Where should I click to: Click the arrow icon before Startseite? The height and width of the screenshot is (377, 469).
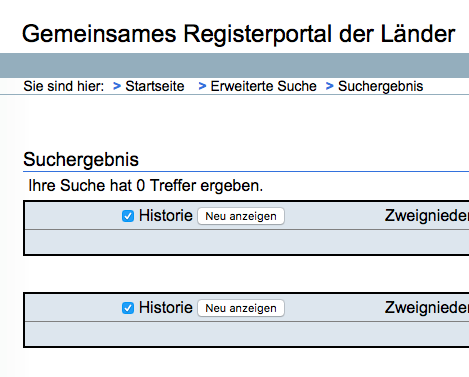pyautogui.click(x=117, y=86)
